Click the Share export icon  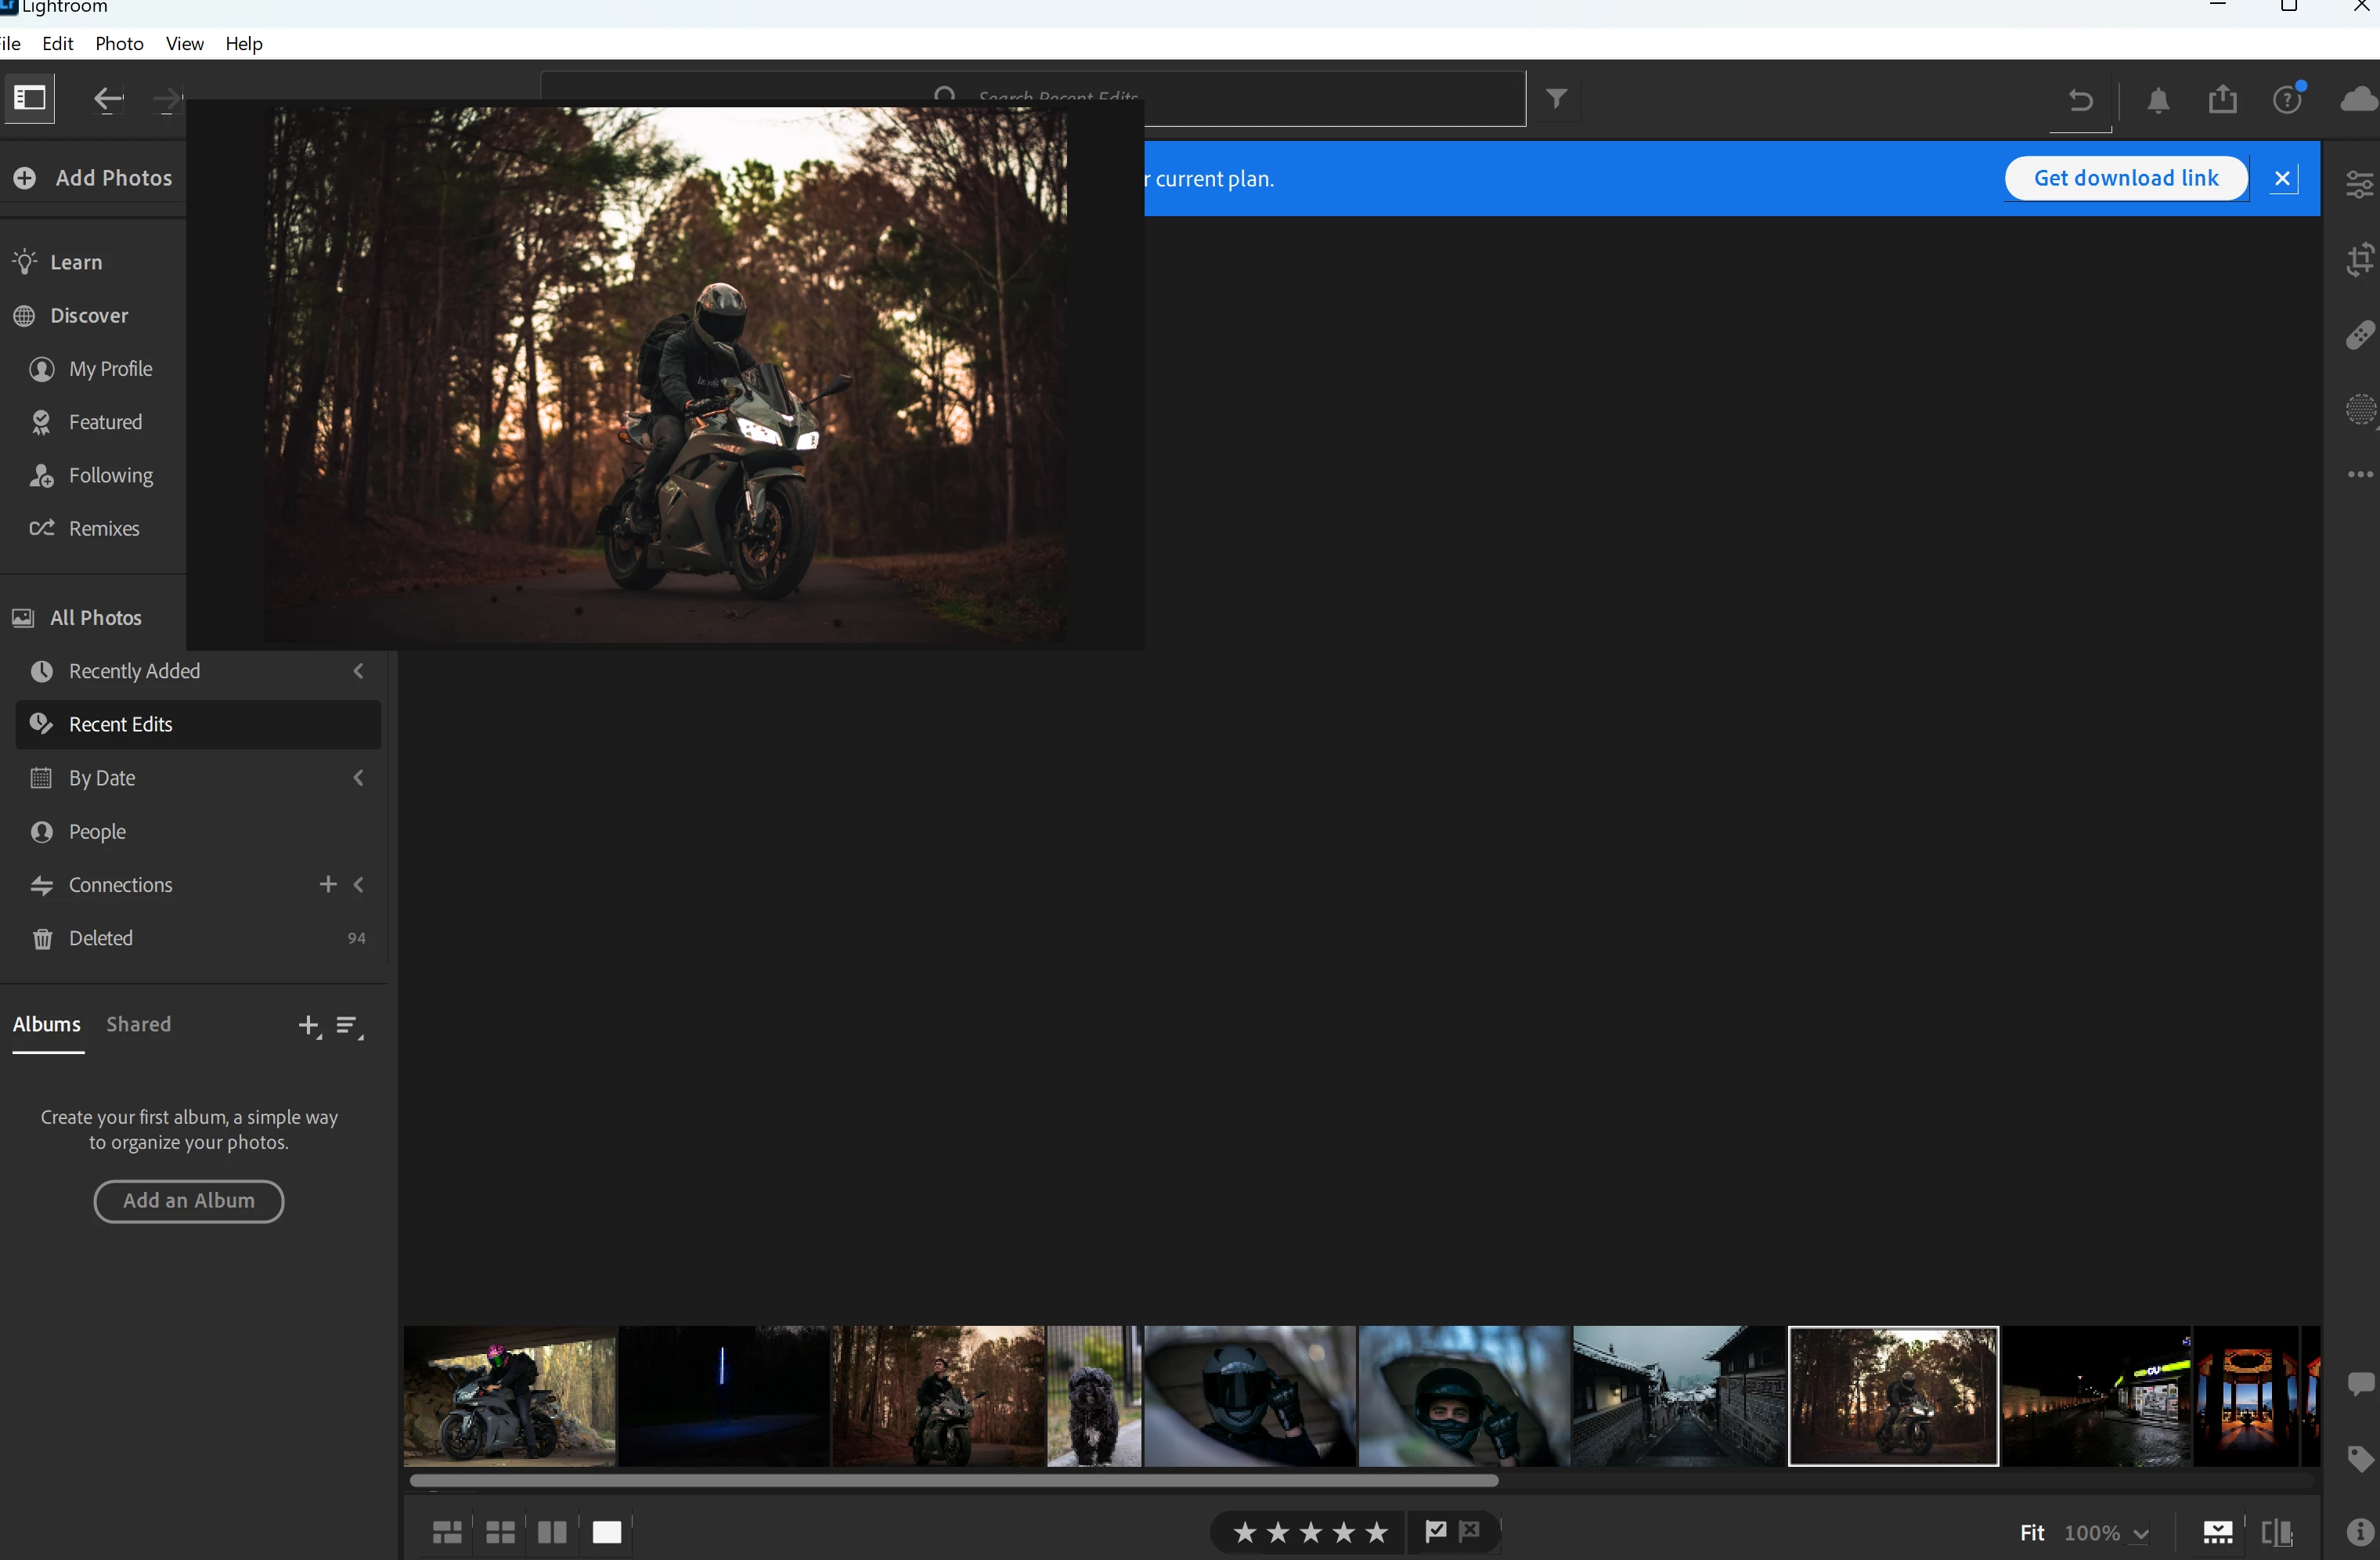click(x=2222, y=100)
